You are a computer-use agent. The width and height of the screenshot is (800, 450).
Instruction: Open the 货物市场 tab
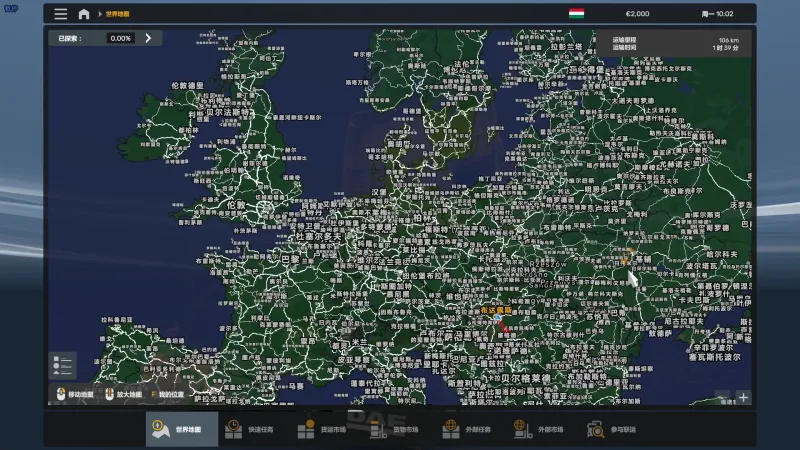coord(399,429)
